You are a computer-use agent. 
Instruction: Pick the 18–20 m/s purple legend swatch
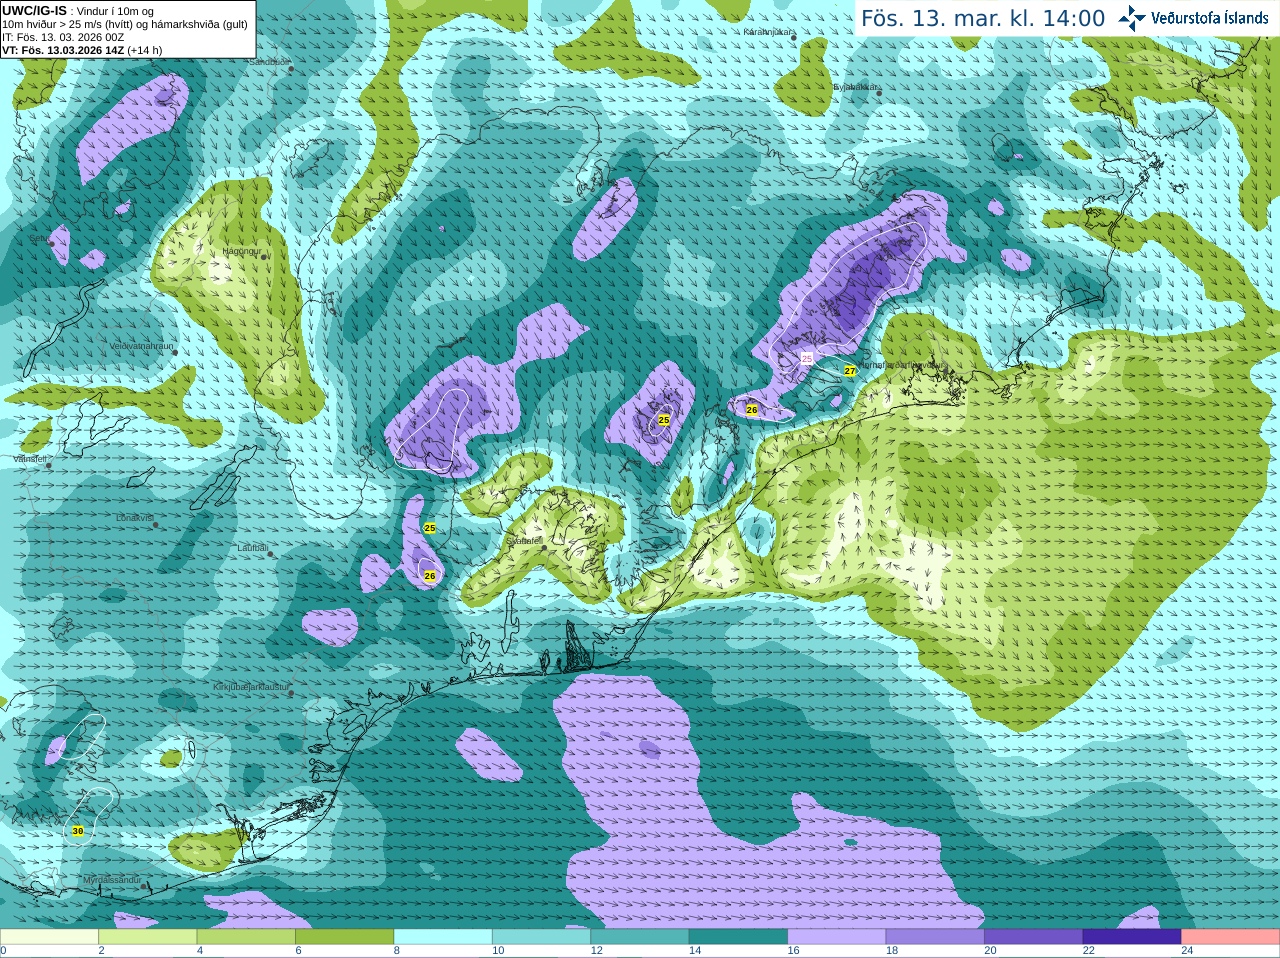coord(935,937)
